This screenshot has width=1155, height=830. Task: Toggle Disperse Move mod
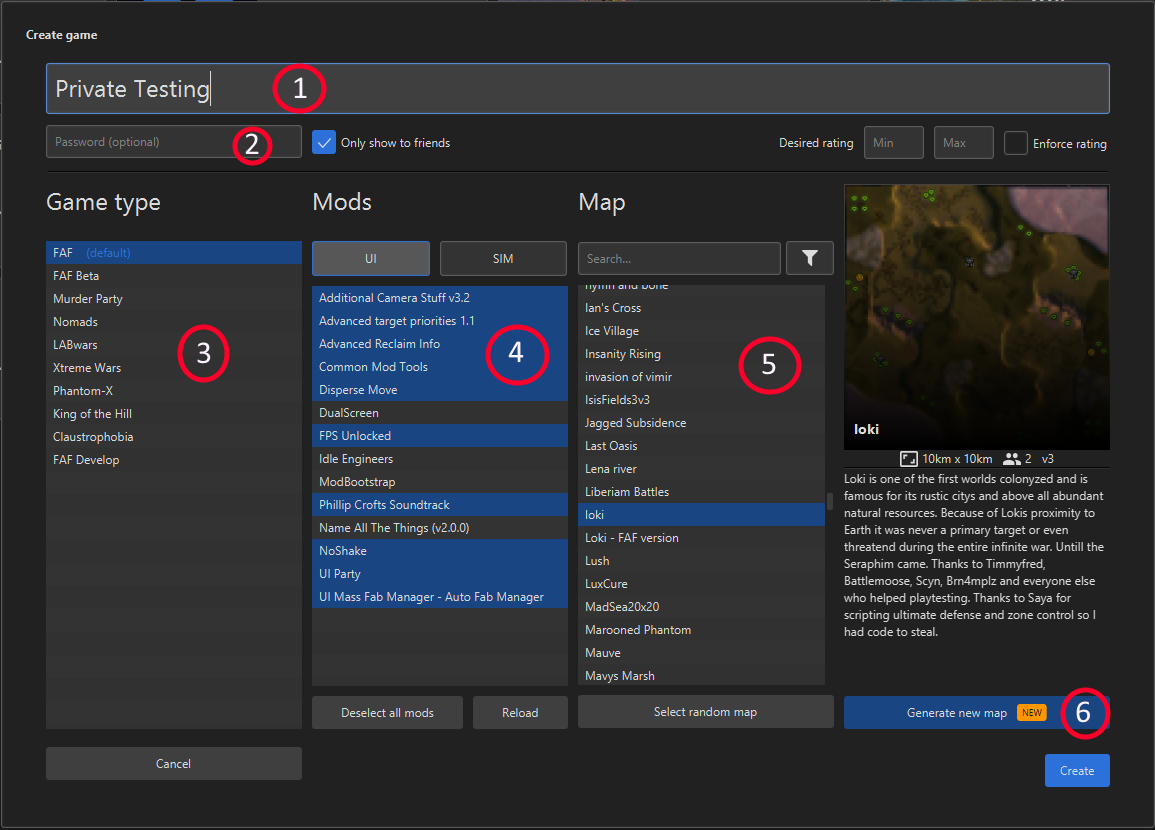click(x=440, y=390)
